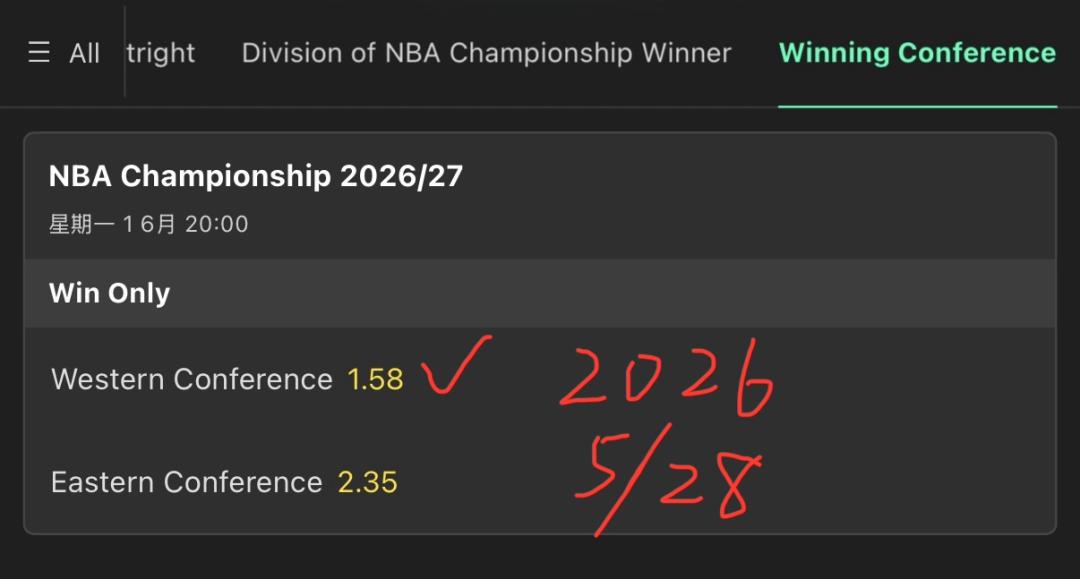Open NBA Championship 2026/27 event title
The image size is (1080, 579).
256,176
